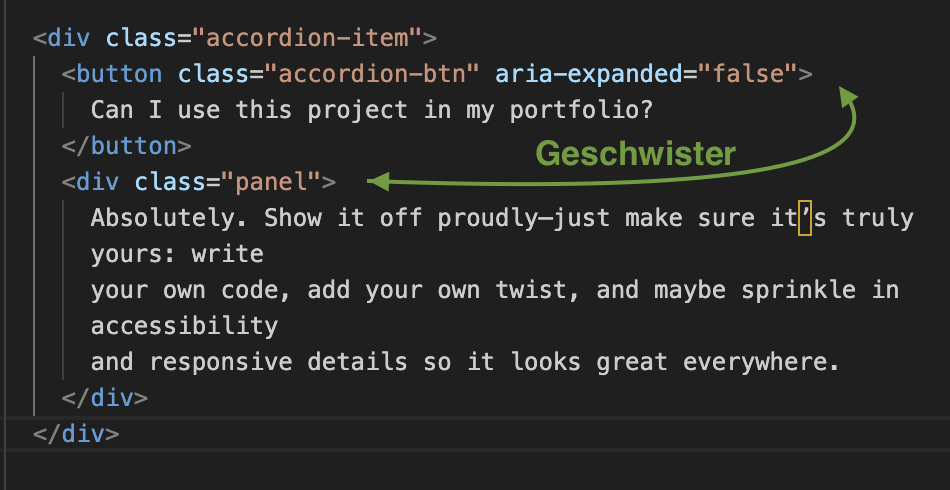Viewport: 950px width, 490px height.
Task: Click the outermost closing div tag
Action: pyautogui.click(x=76, y=434)
